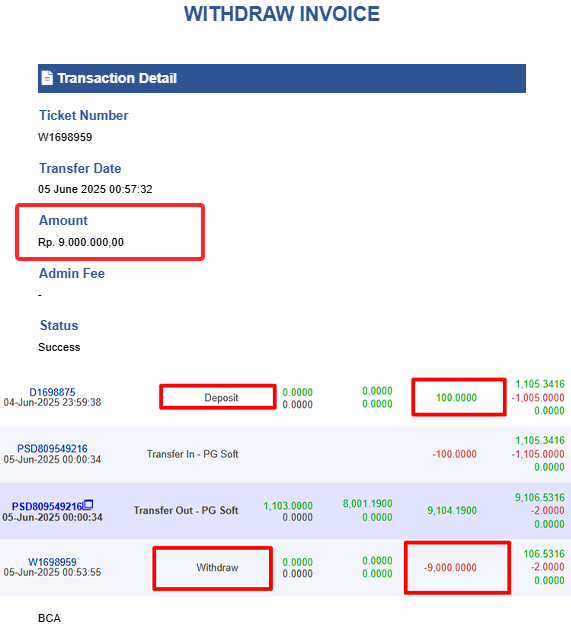Click the 9,106.5316 balance value
The image size is (571, 631).
[x=540, y=498]
